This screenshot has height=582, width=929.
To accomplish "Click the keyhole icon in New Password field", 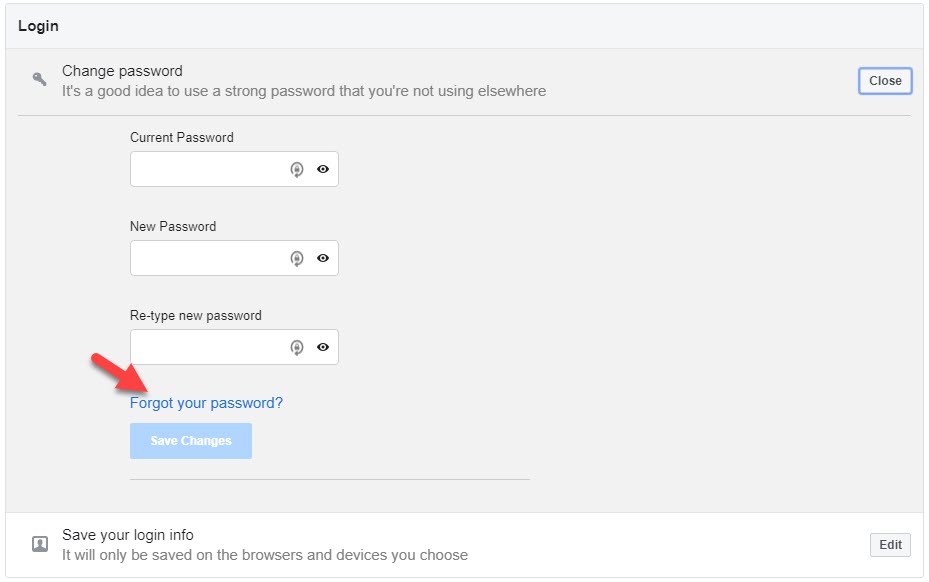I will coord(296,258).
